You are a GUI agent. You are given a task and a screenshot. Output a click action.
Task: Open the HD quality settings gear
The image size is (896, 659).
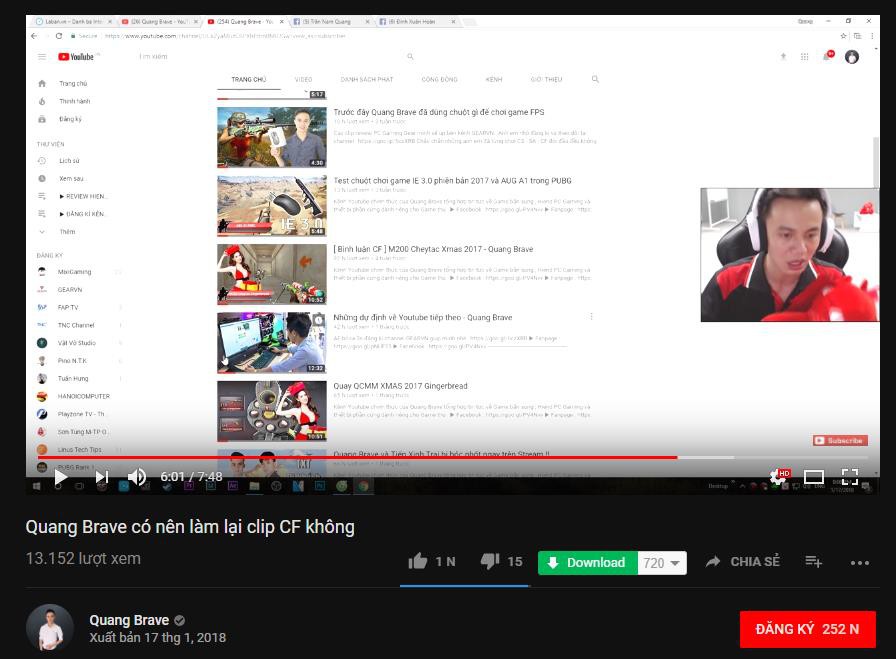pos(779,477)
